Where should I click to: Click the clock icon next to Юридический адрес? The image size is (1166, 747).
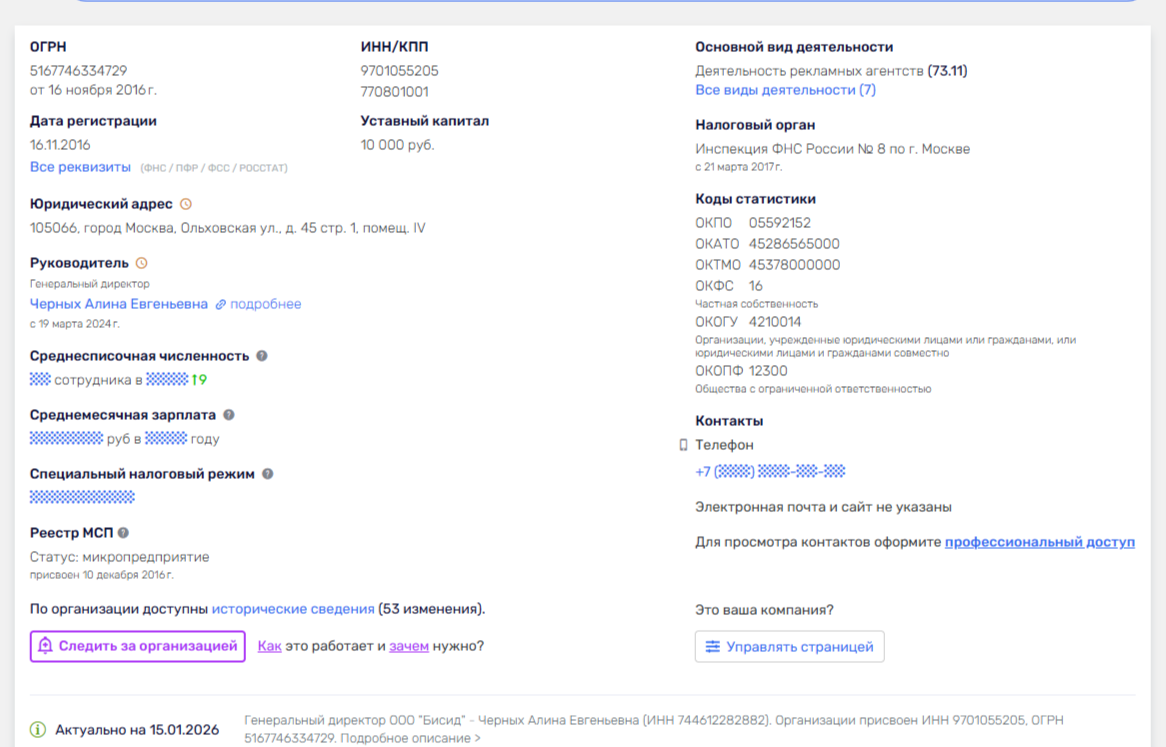click(x=186, y=204)
